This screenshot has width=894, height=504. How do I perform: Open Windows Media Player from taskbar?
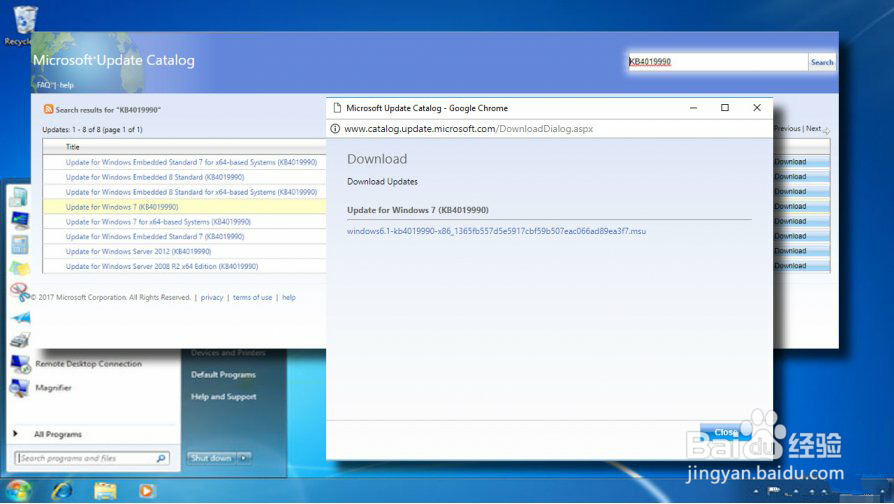click(147, 490)
